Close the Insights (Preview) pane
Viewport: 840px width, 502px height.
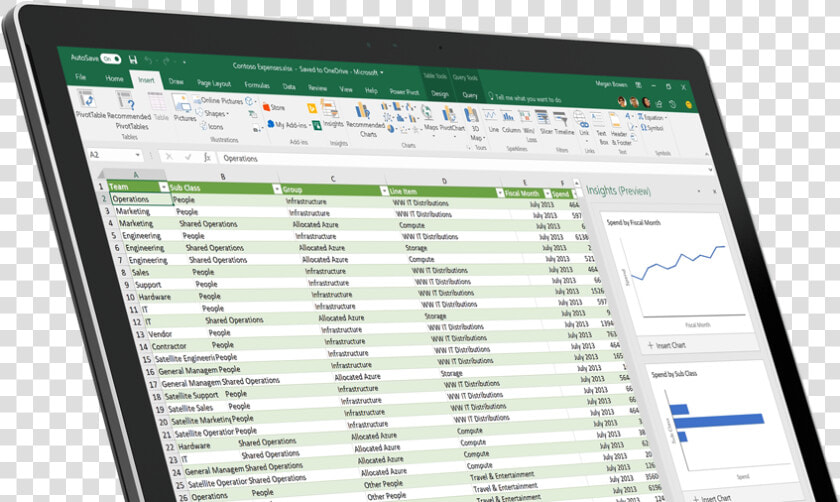pos(714,191)
